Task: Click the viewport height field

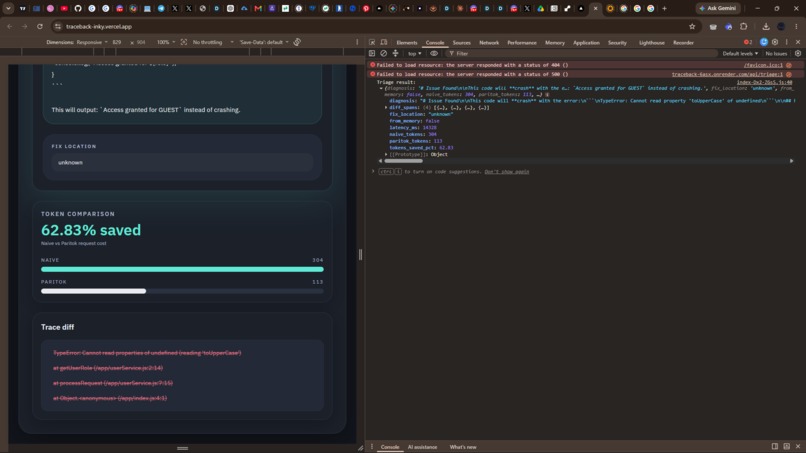Action: (141, 42)
